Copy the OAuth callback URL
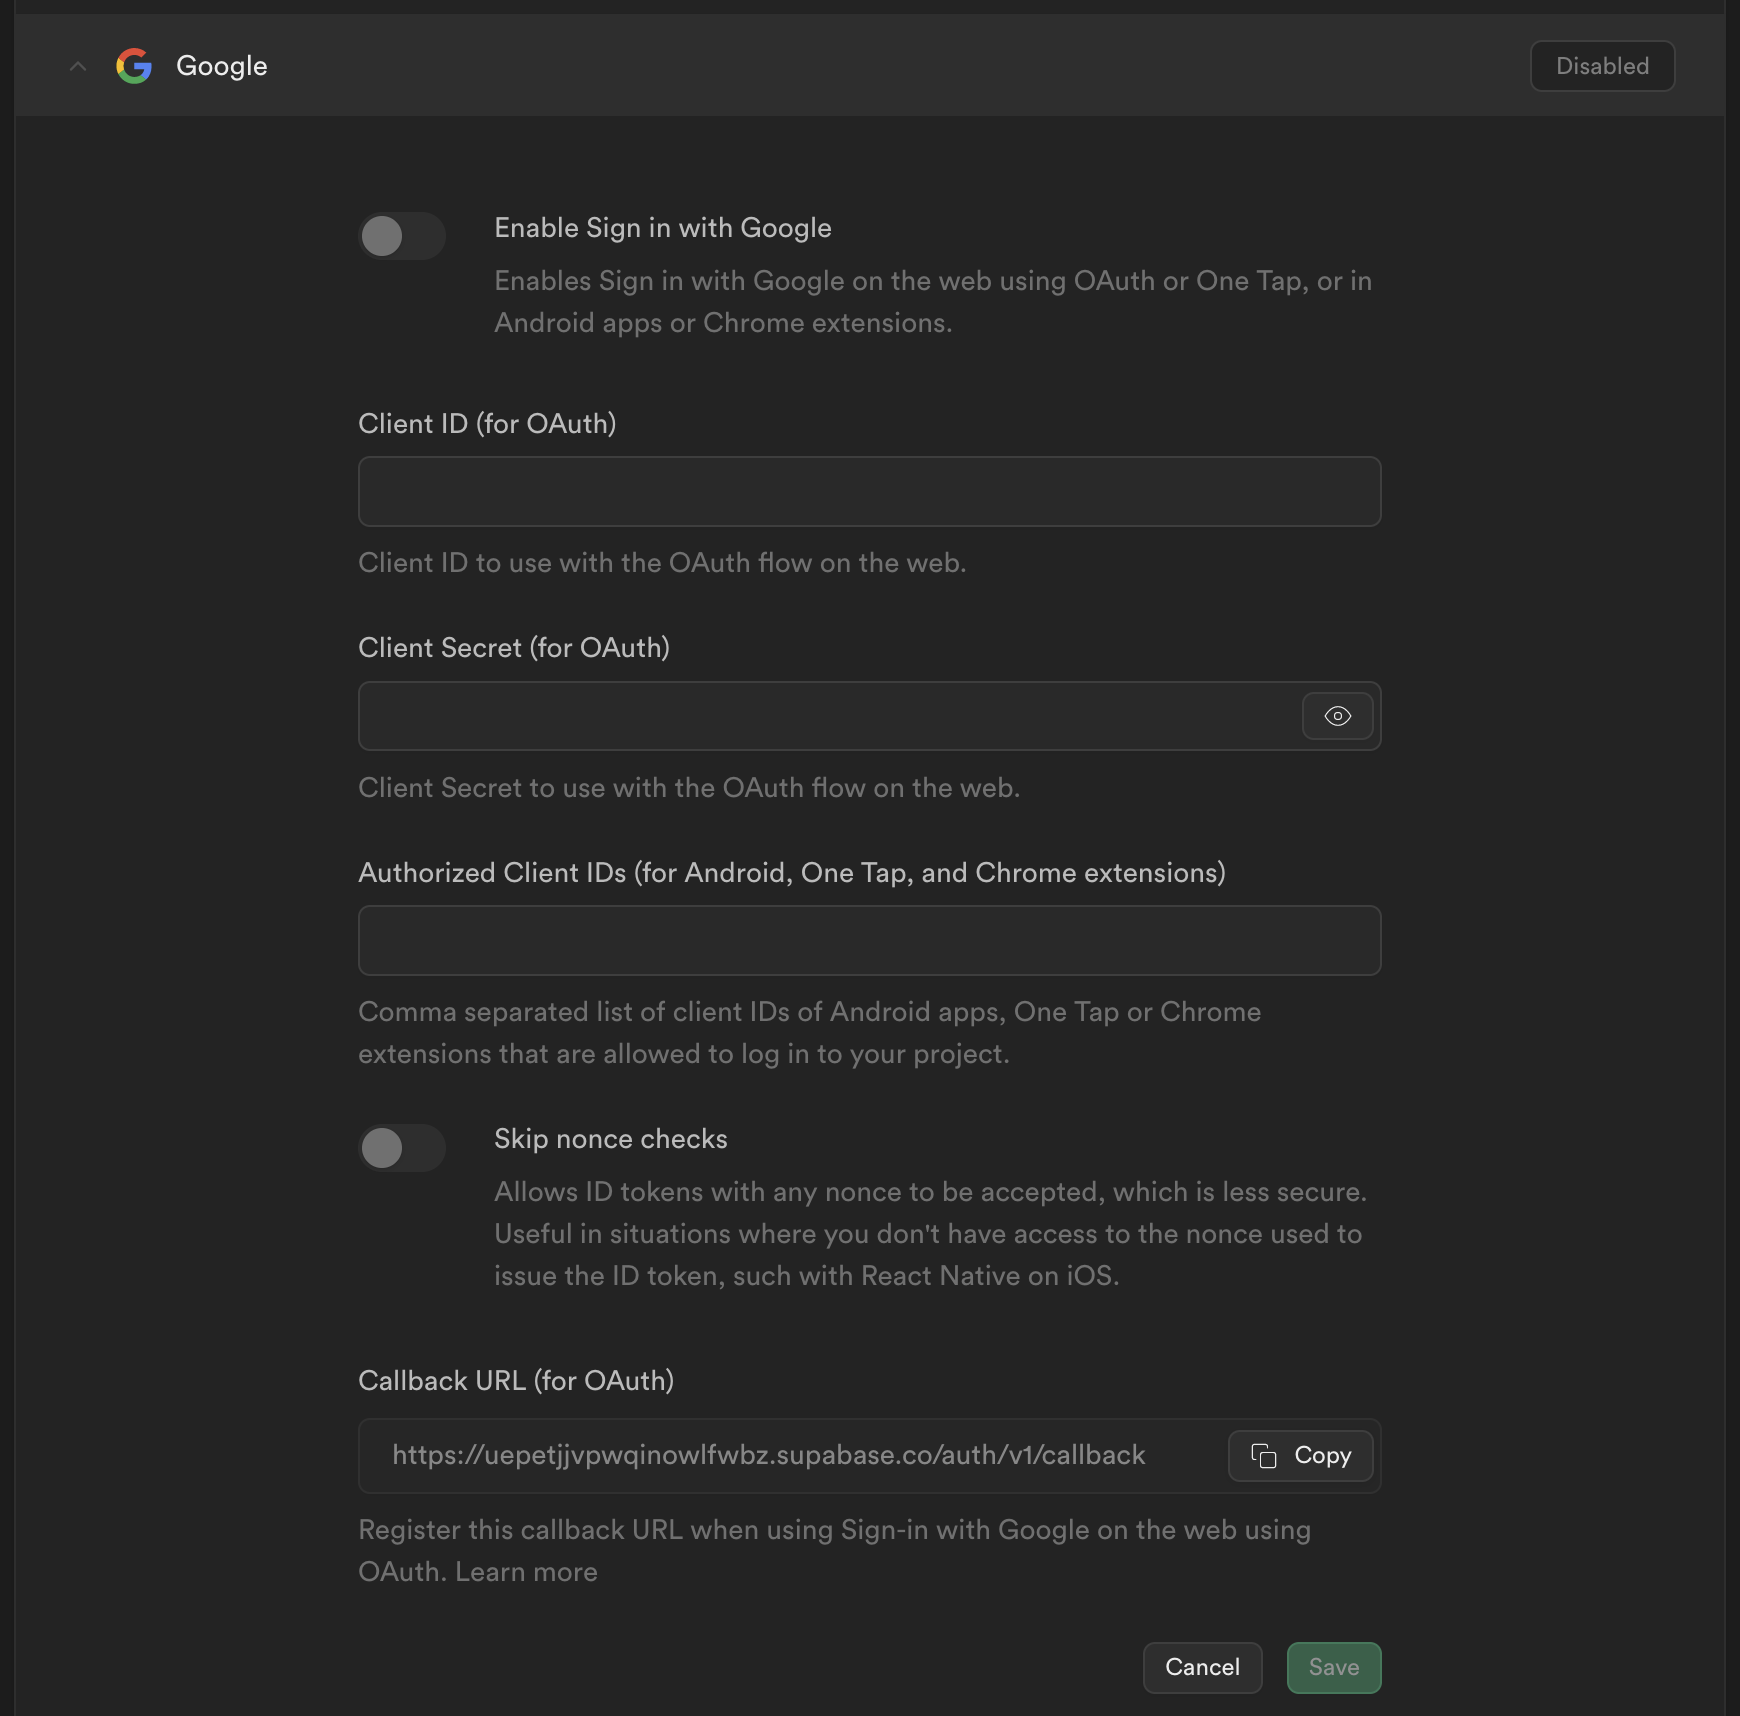This screenshot has width=1740, height=1716. (1300, 1456)
